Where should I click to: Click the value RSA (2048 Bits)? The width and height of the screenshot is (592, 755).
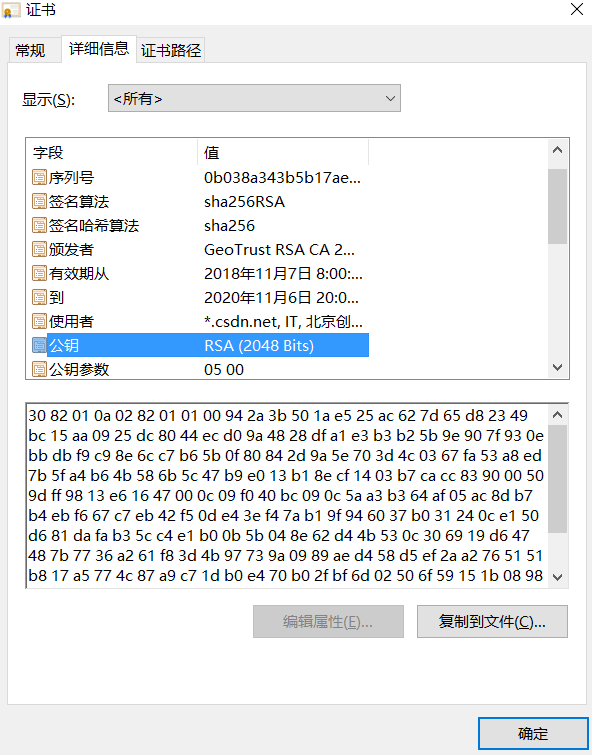pos(259,346)
